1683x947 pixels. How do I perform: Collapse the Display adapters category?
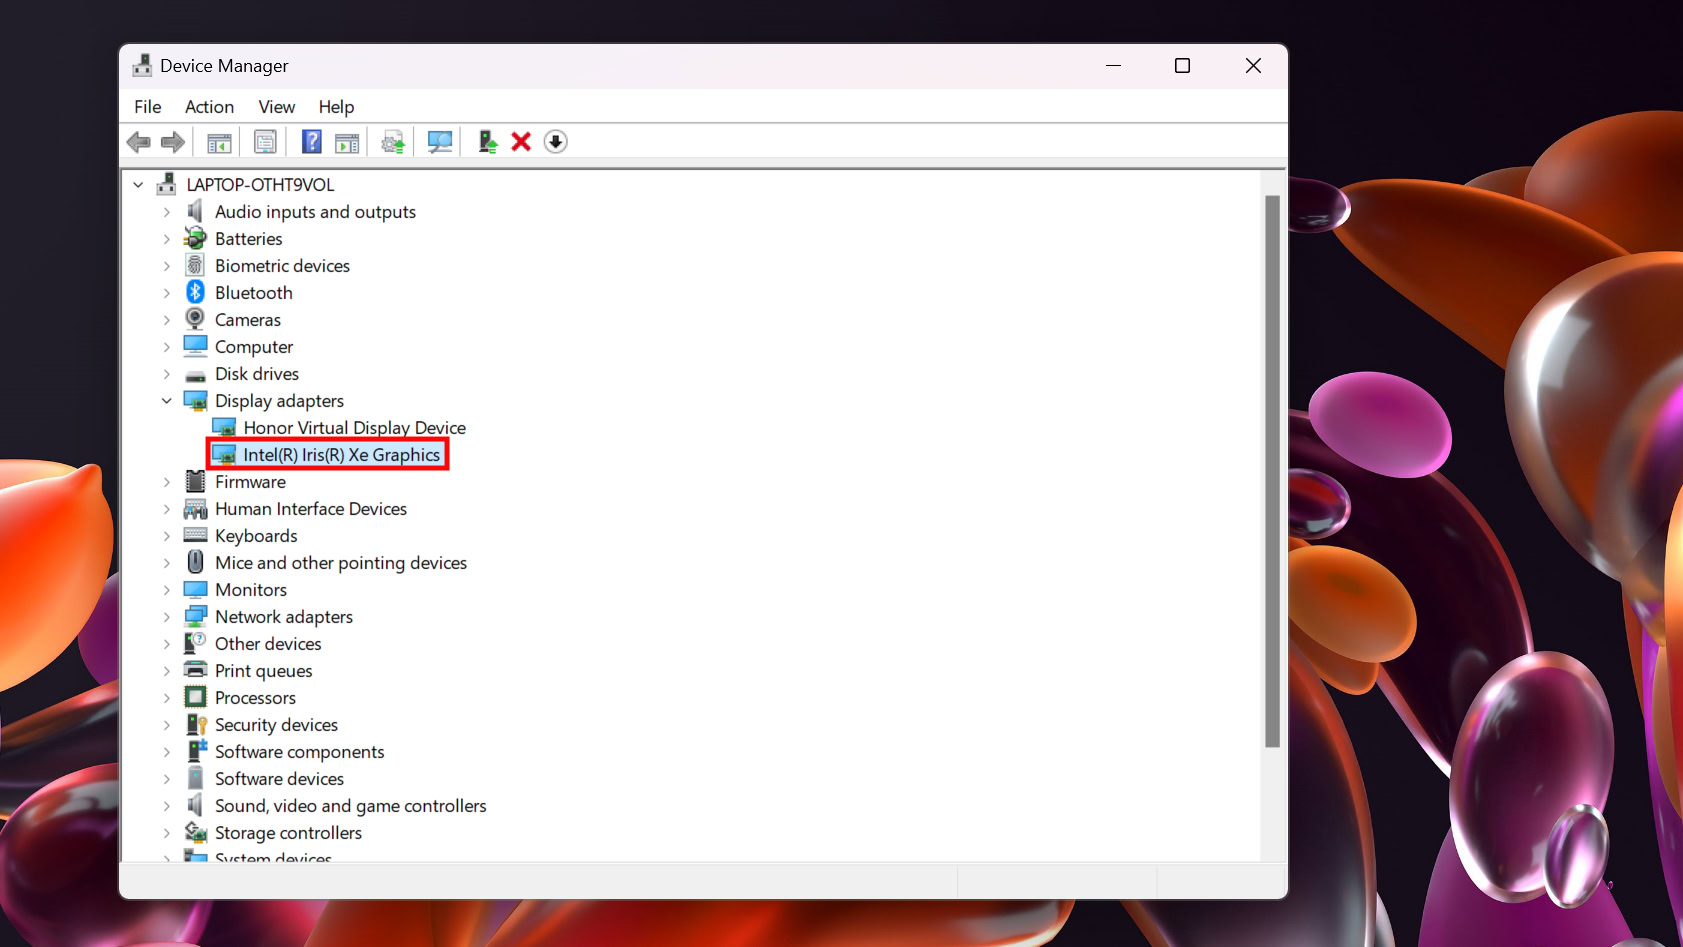point(167,401)
